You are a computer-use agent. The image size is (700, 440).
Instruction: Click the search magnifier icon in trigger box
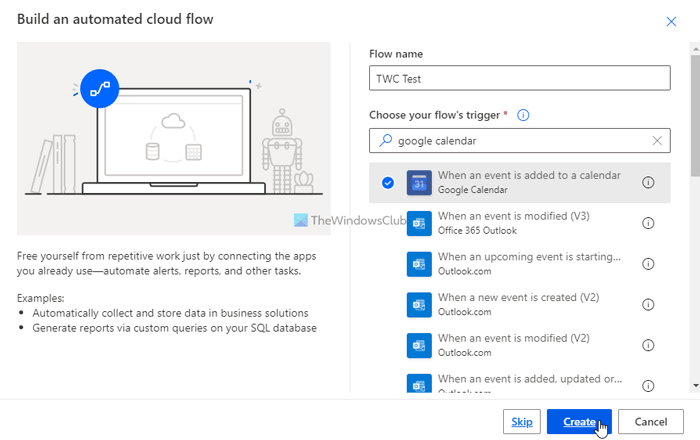point(384,141)
